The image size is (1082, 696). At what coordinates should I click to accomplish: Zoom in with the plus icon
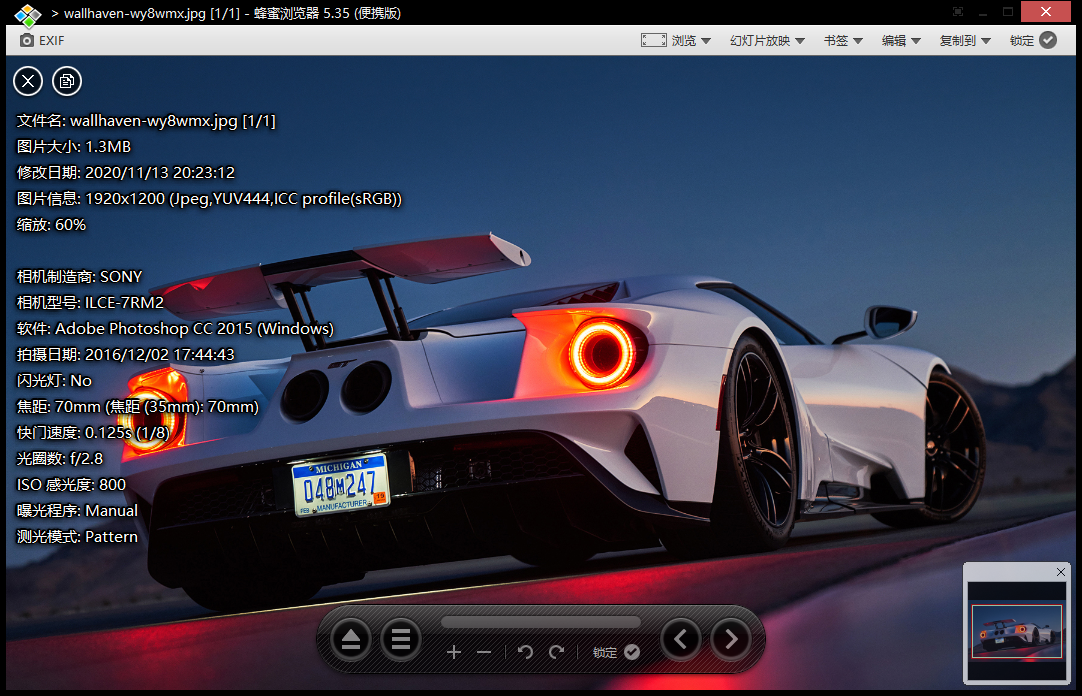point(454,652)
